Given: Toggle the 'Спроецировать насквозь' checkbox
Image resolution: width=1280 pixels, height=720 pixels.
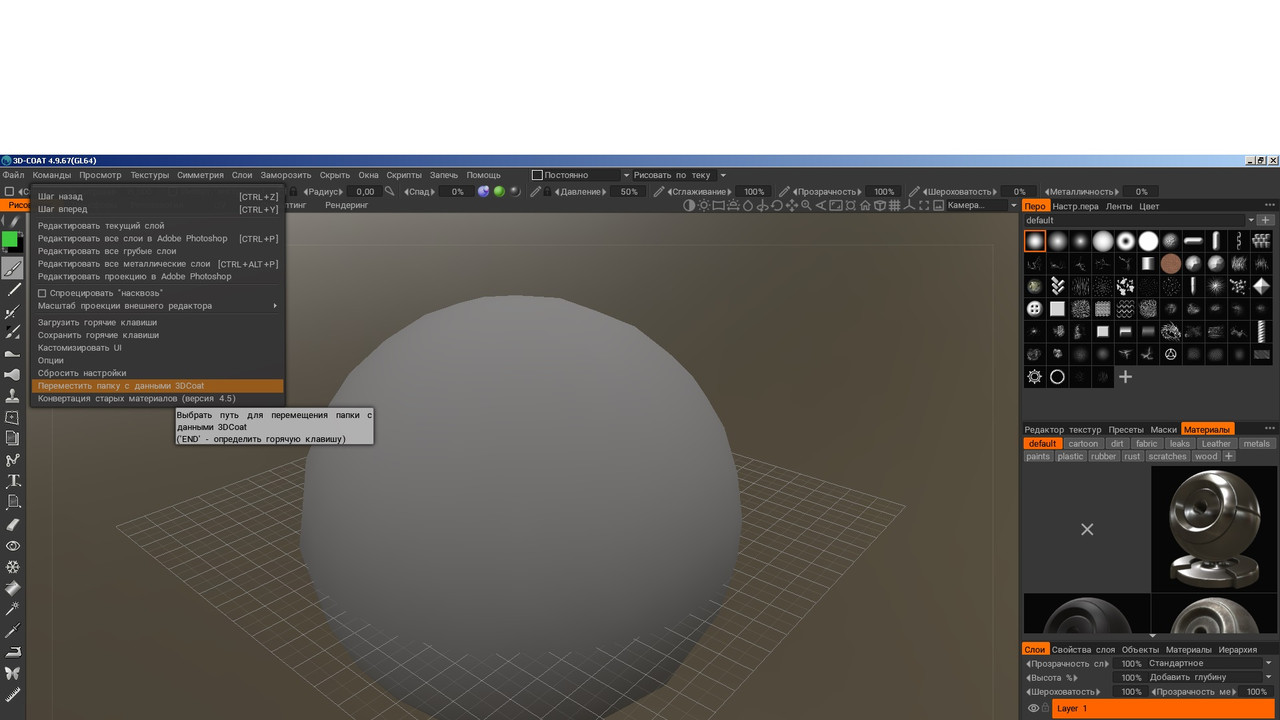Looking at the screenshot, I should [42, 293].
